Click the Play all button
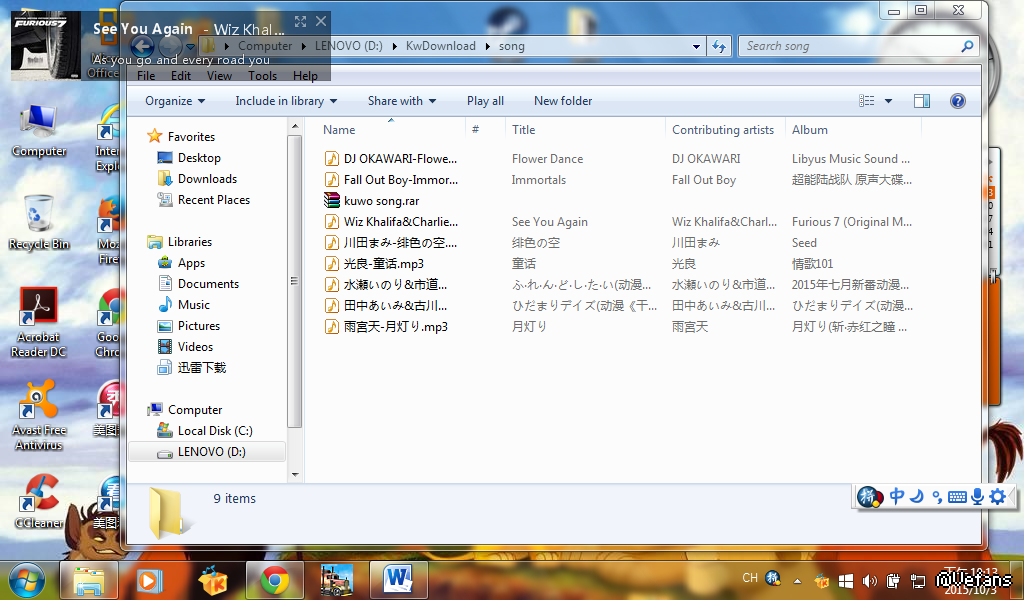The height and width of the screenshot is (600, 1024). 485,101
